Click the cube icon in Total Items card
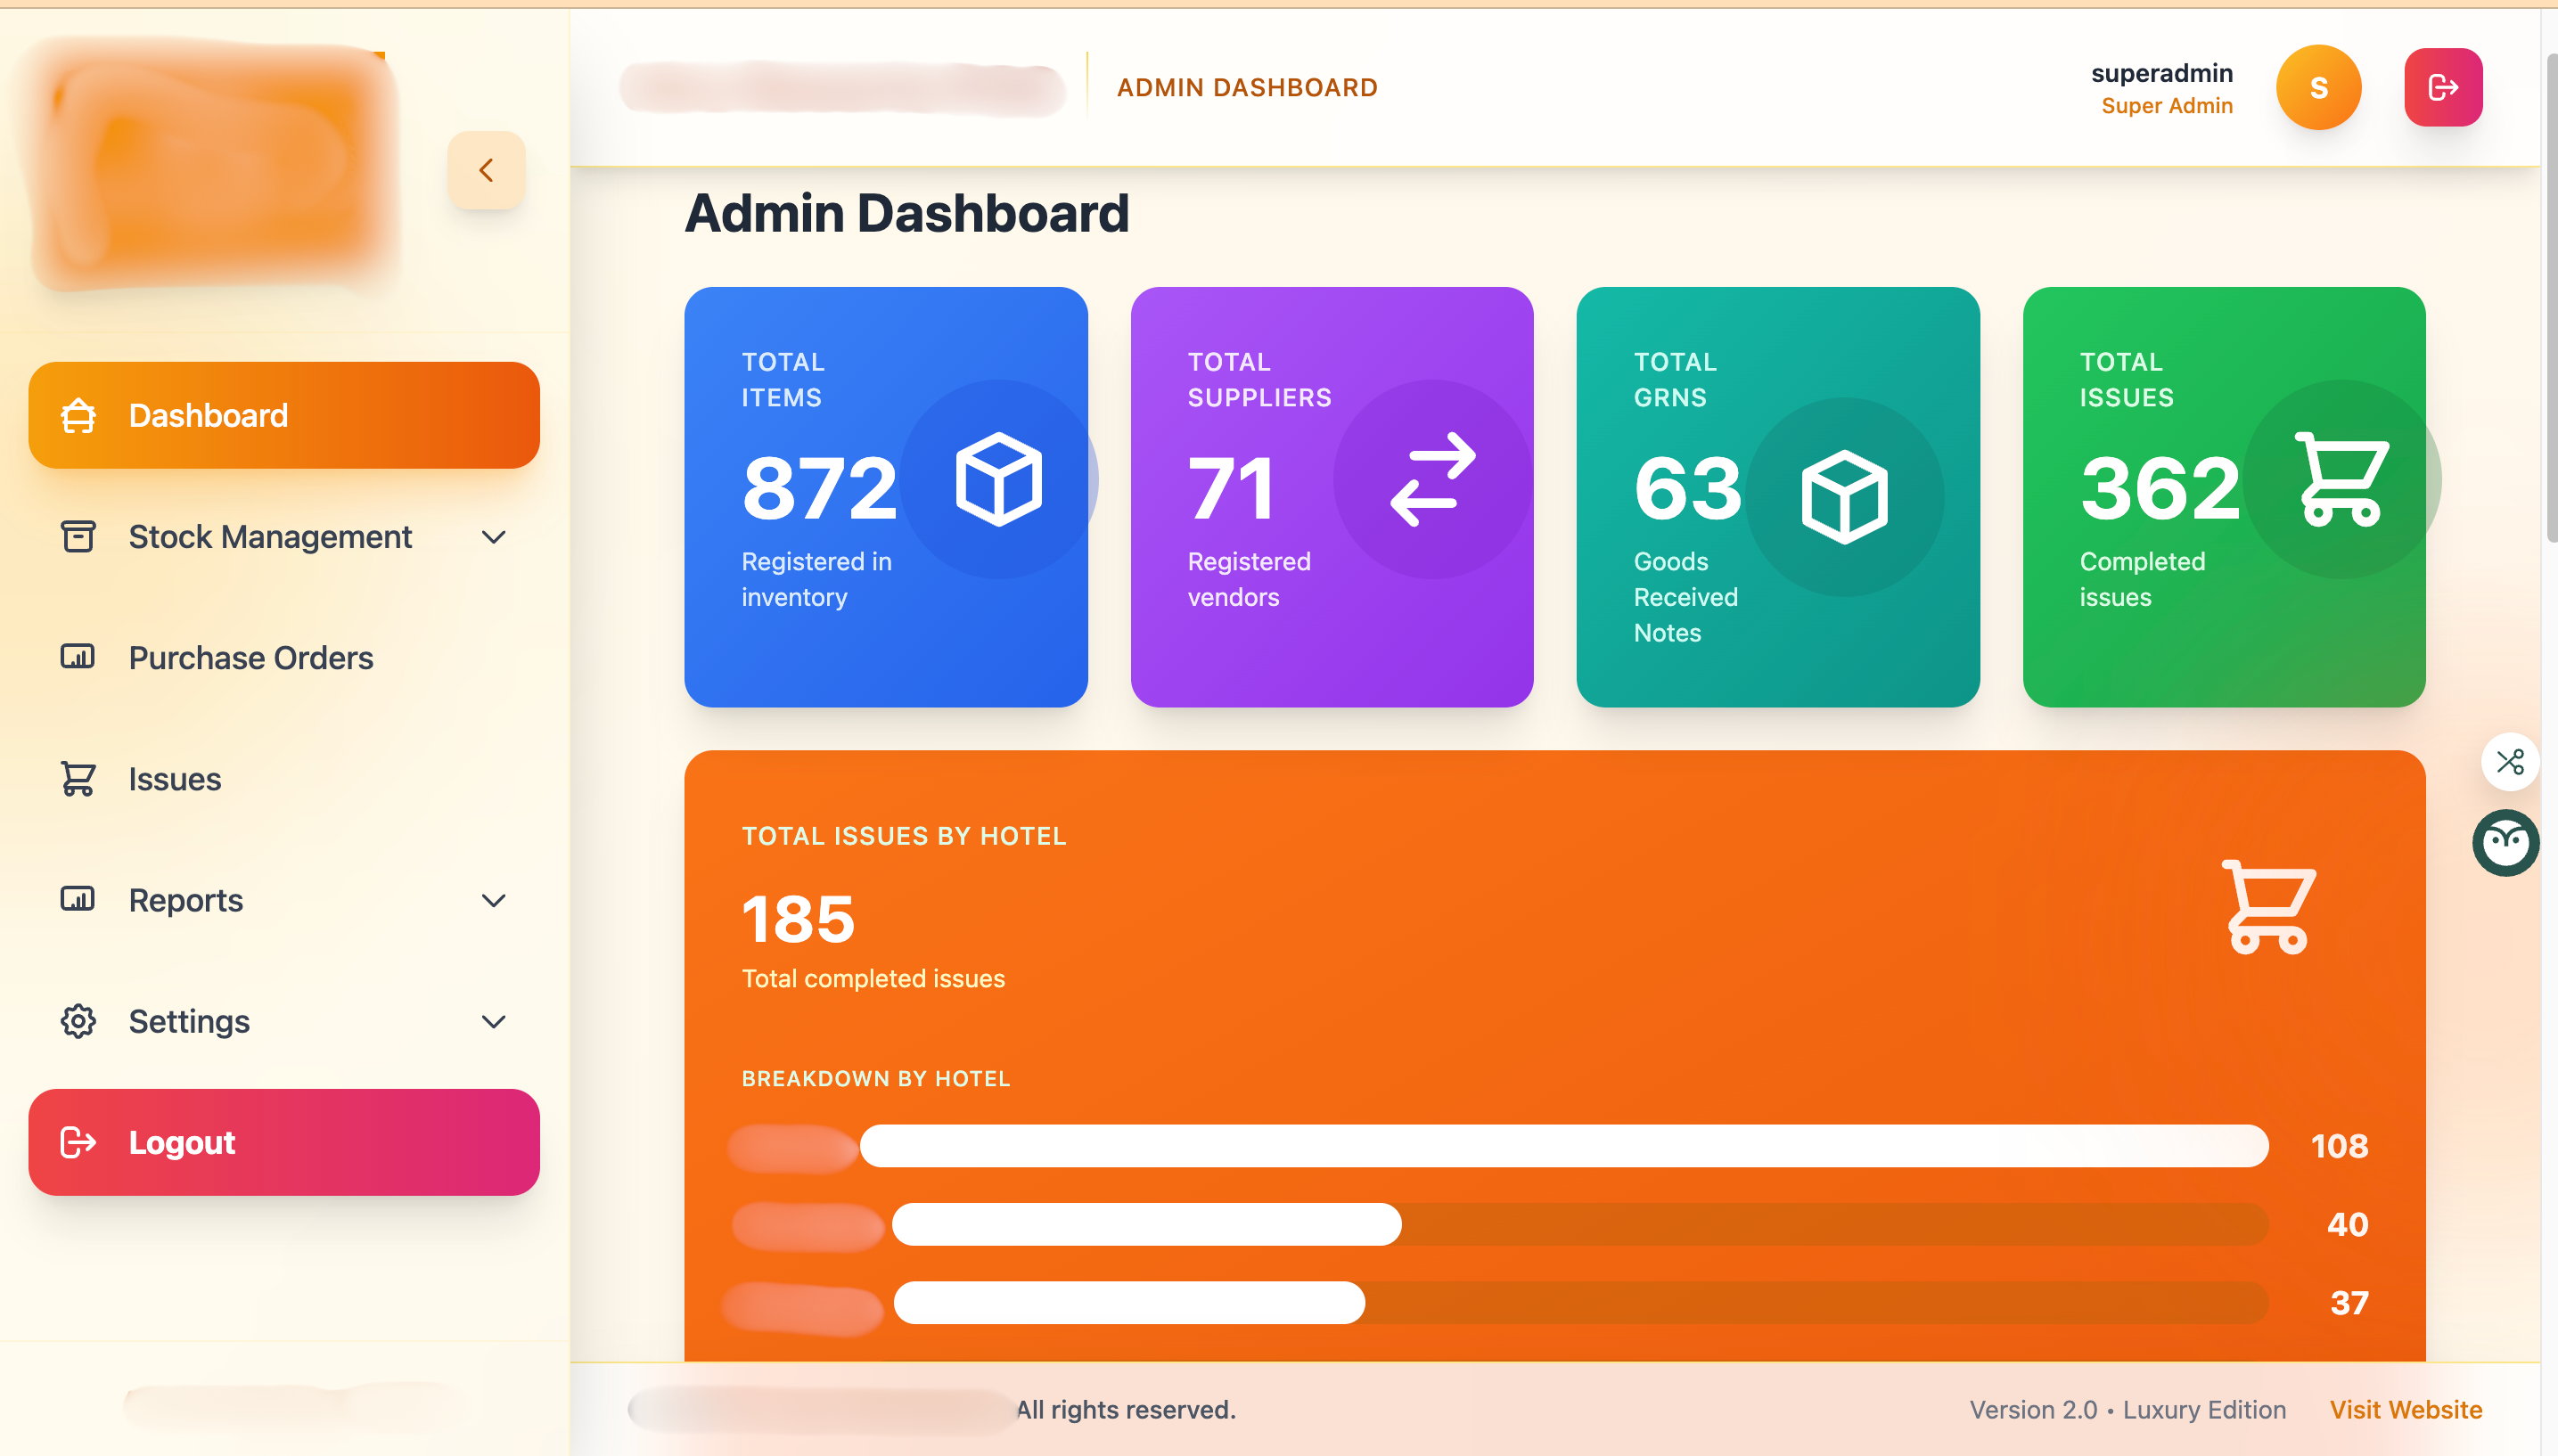Screen dimensions: 2558x1456 (x=998, y=479)
